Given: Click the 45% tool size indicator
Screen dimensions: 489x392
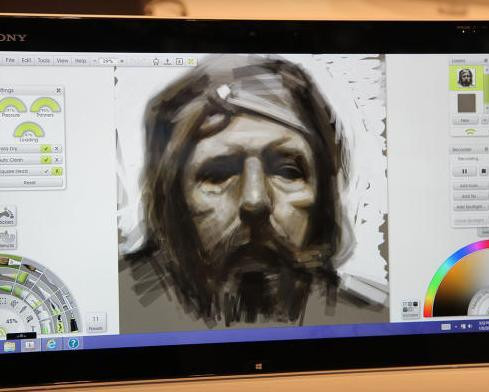Looking at the screenshot, I should pyautogui.click(x=11, y=321).
